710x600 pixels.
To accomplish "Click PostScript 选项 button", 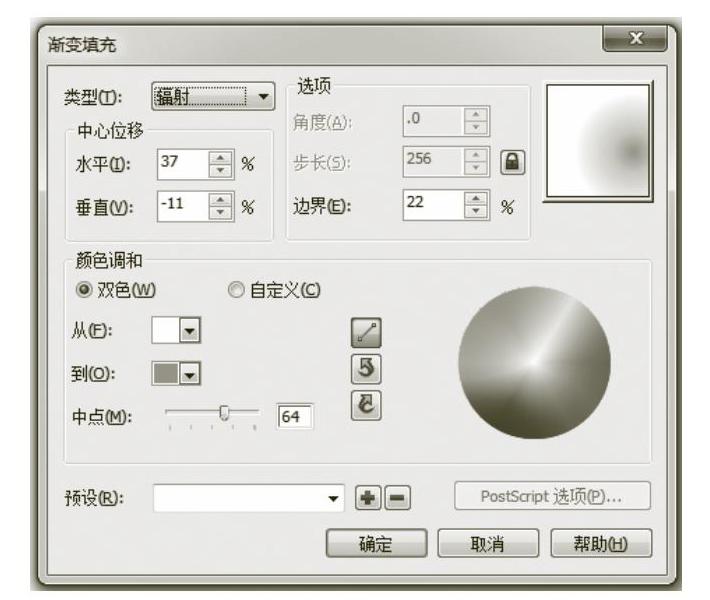I will (x=552, y=496).
